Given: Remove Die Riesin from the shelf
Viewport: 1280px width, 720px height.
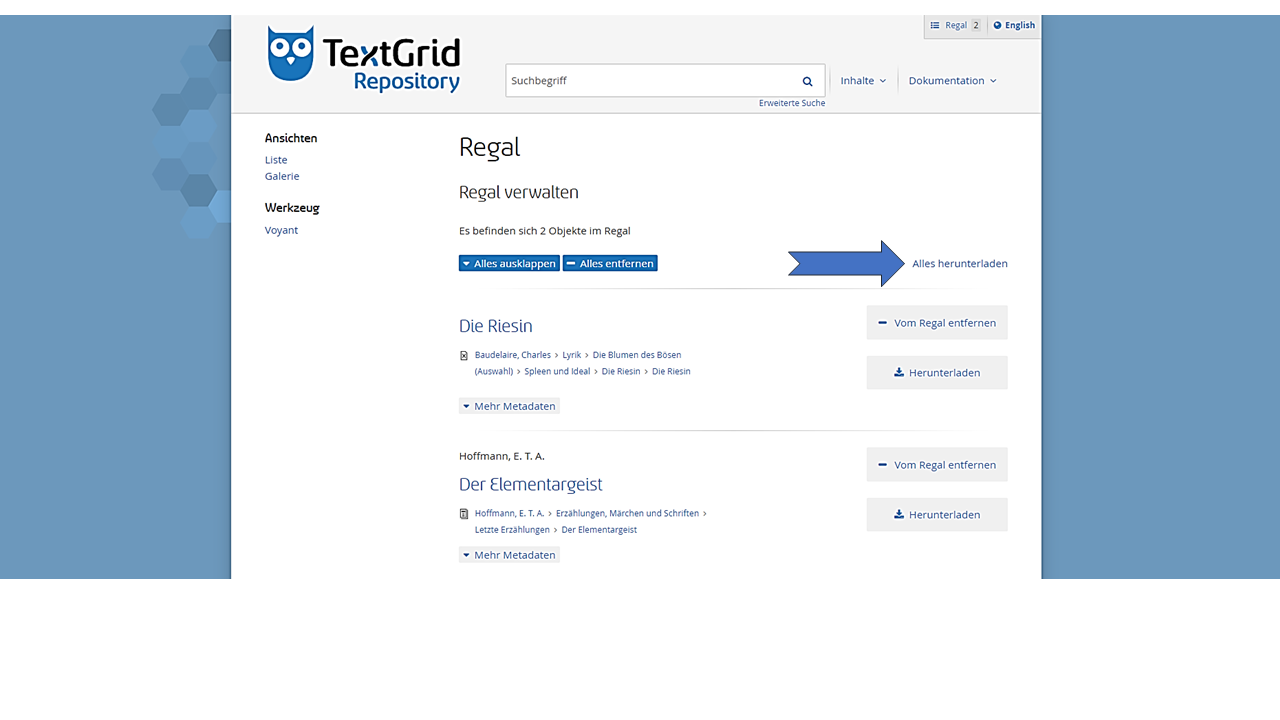Looking at the screenshot, I should tap(937, 323).
